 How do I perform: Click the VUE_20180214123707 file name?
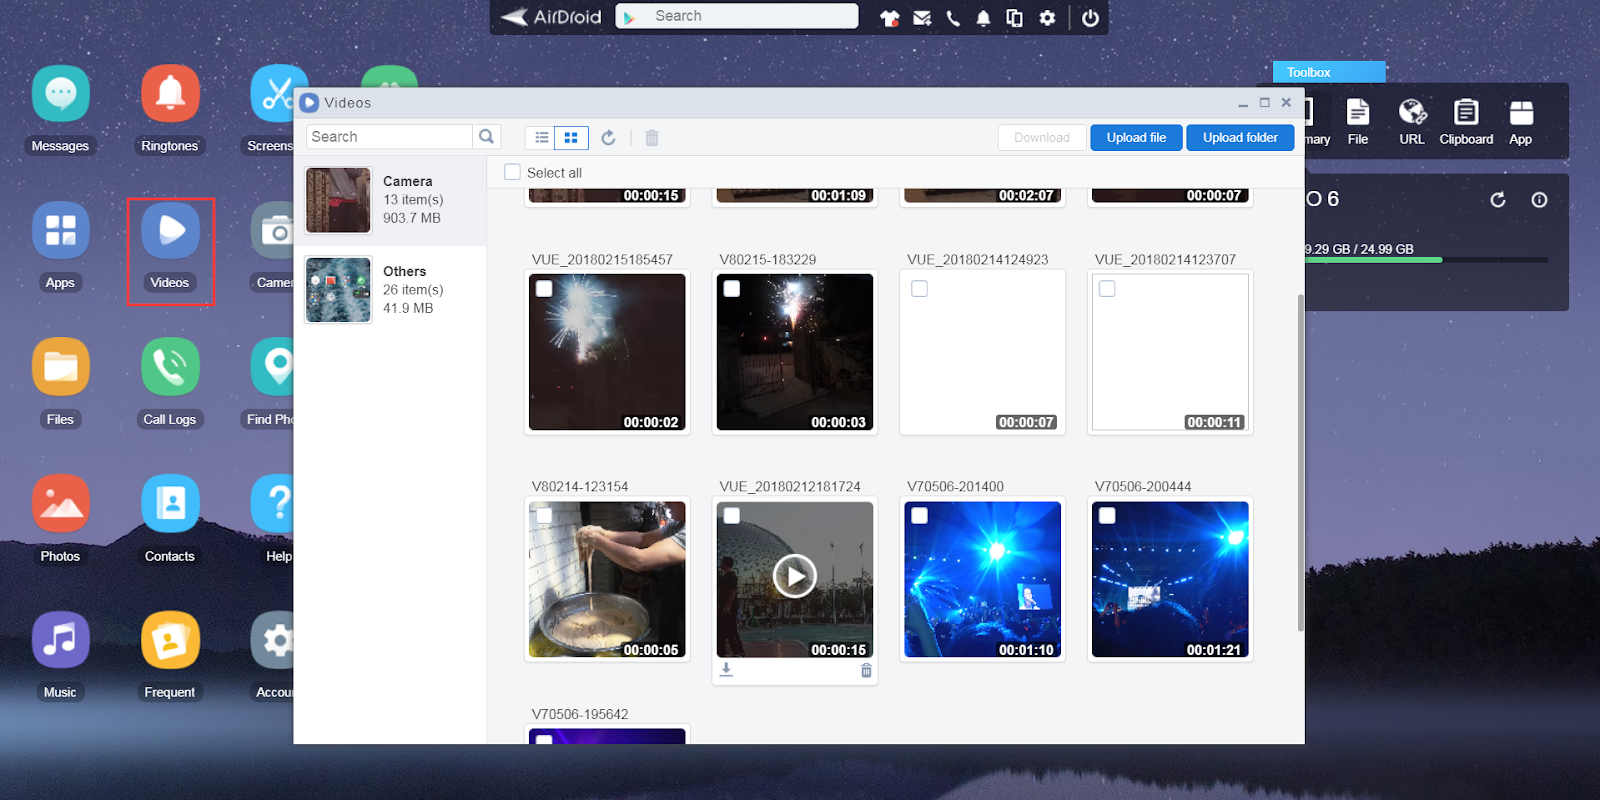pyautogui.click(x=1165, y=260)
